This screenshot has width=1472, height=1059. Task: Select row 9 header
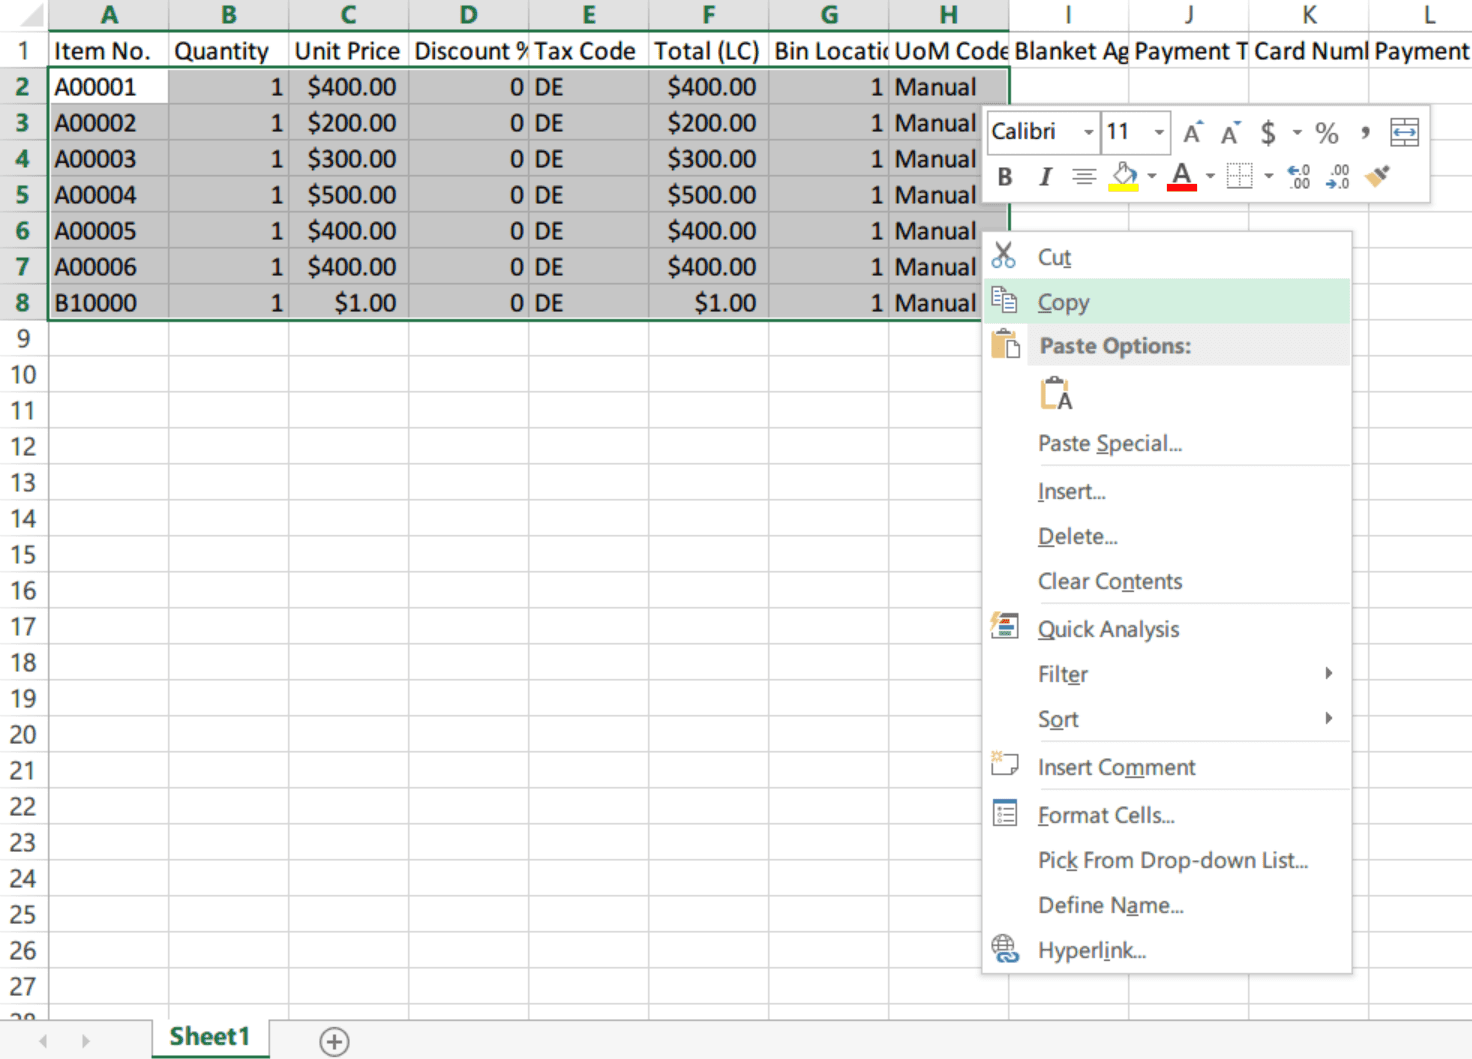[x=23, y=339]
